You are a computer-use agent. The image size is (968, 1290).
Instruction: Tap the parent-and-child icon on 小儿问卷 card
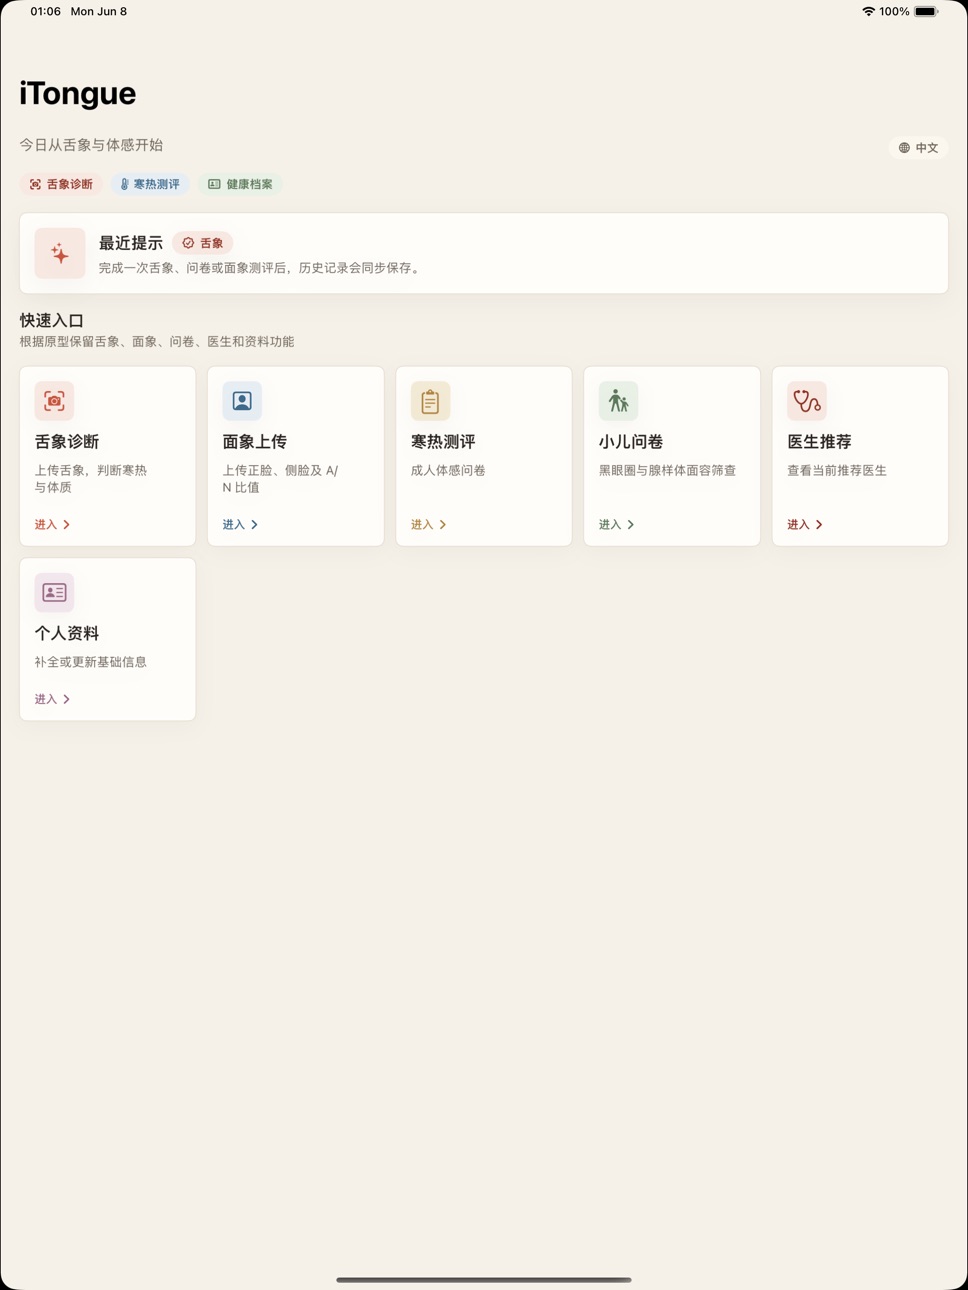[x=618, y=401]
